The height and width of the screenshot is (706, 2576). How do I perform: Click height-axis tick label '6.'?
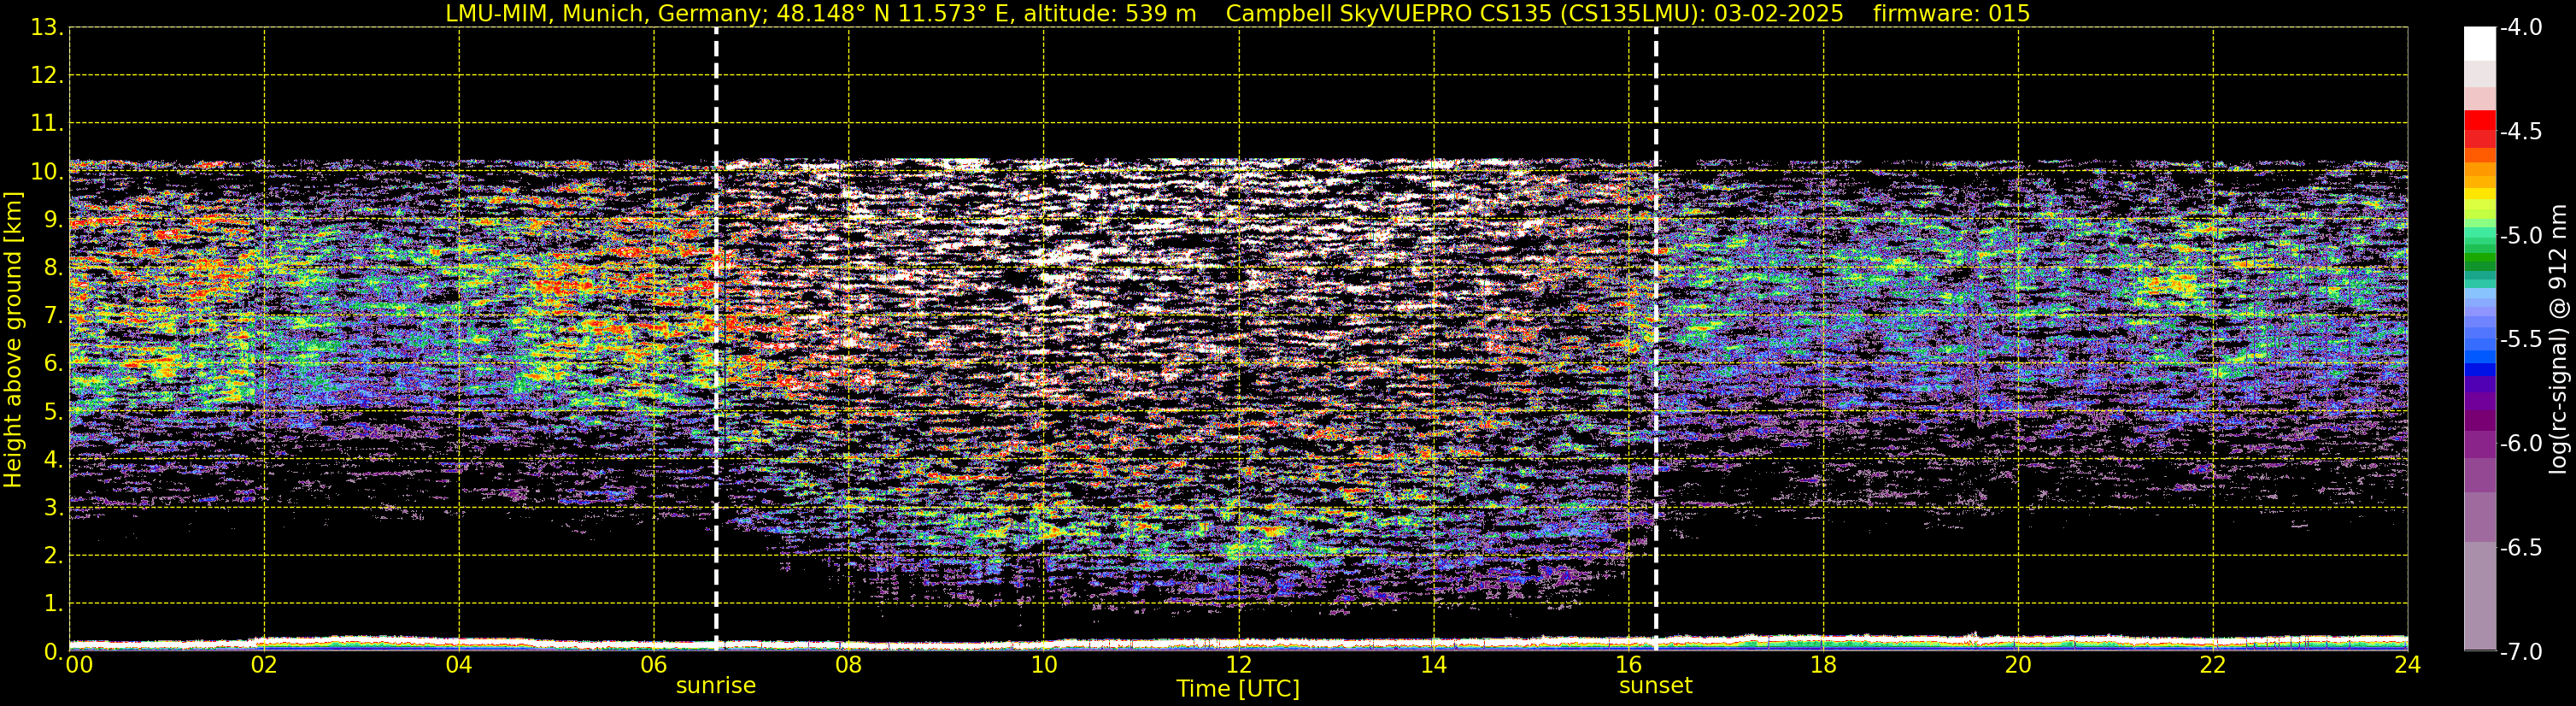[x=53, y=363]
